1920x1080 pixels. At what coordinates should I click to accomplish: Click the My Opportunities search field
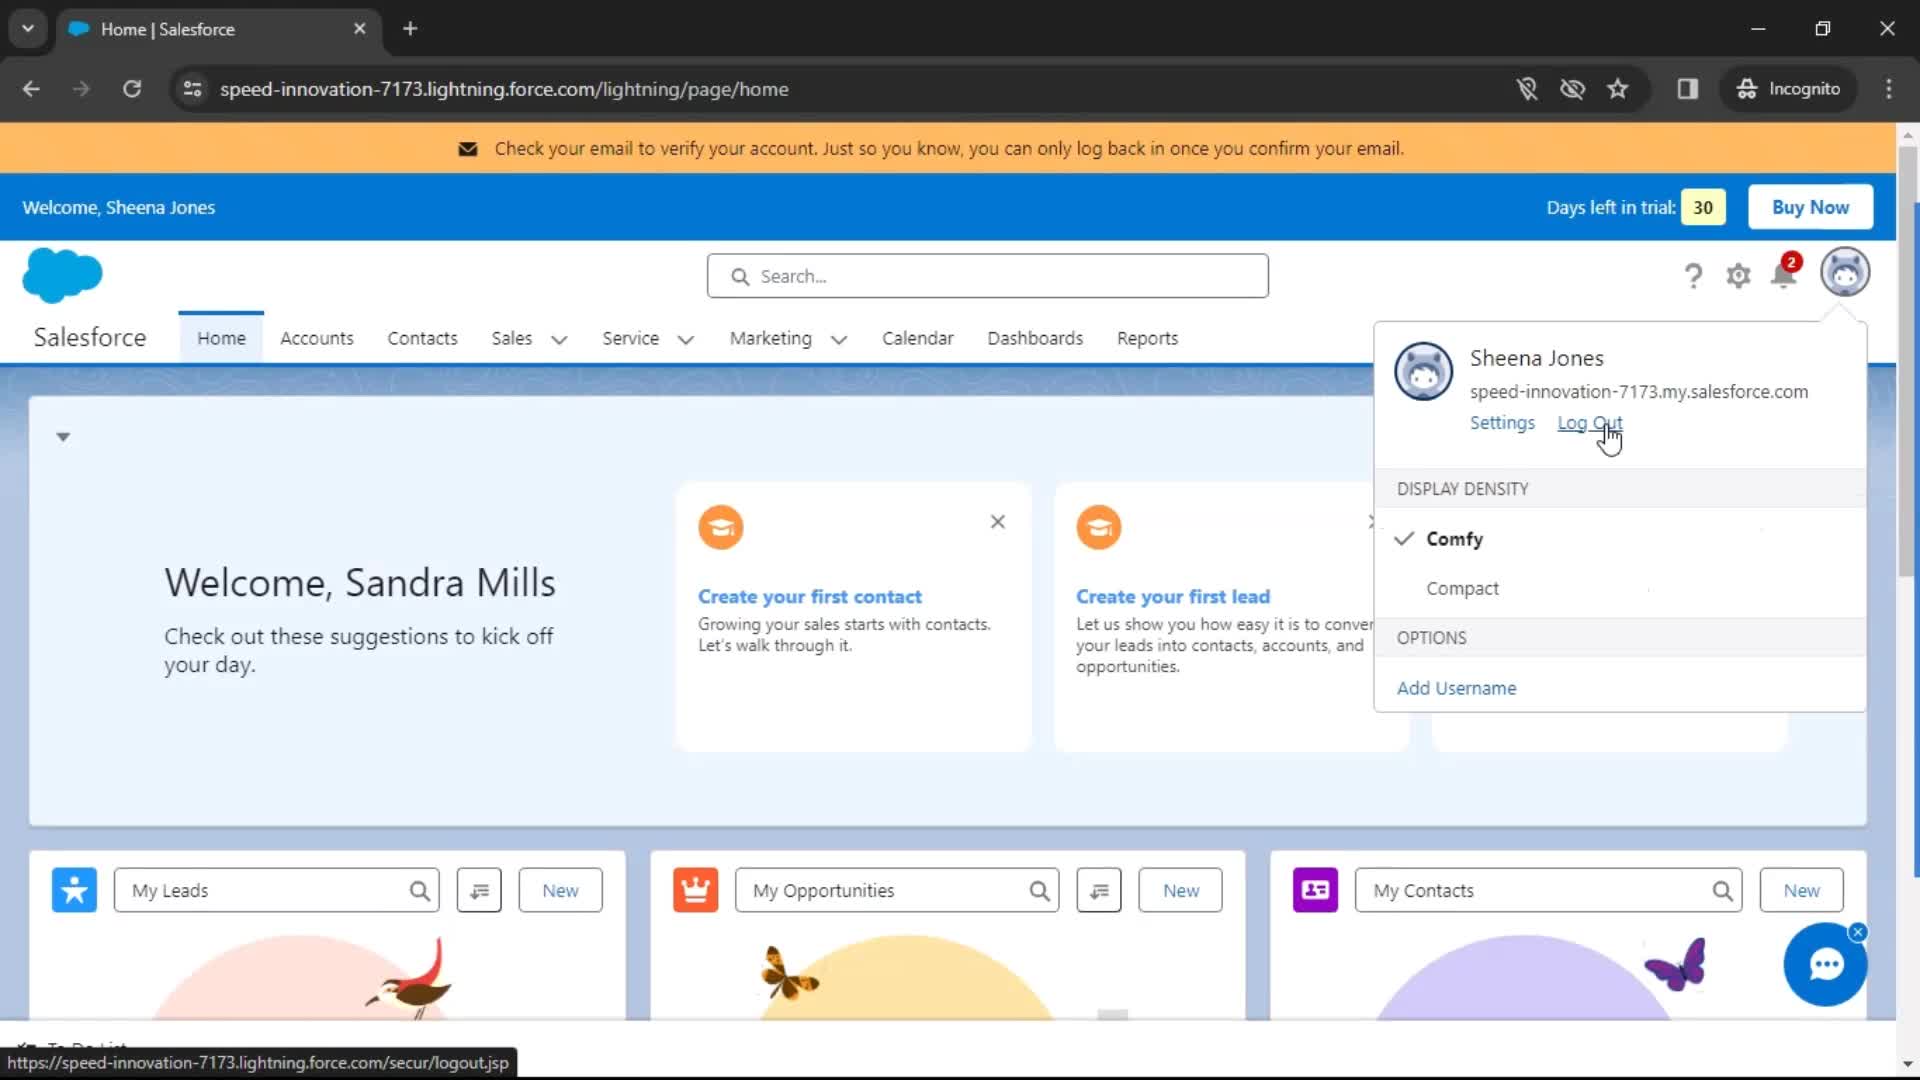tap(897, 890)
